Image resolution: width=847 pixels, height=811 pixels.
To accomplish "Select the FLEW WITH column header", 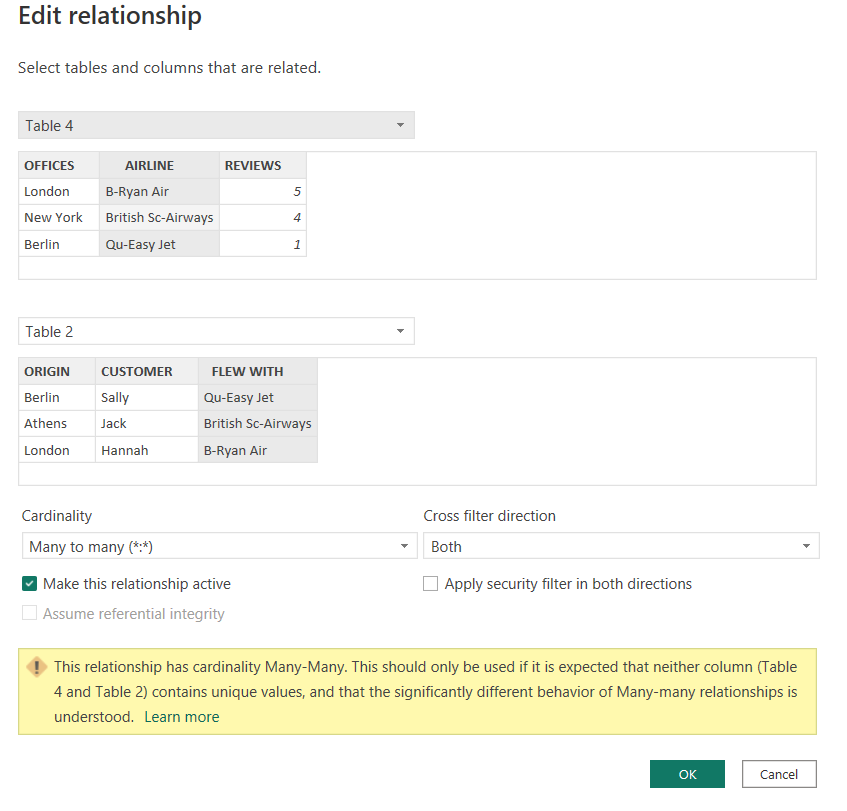I will [247, 371].
